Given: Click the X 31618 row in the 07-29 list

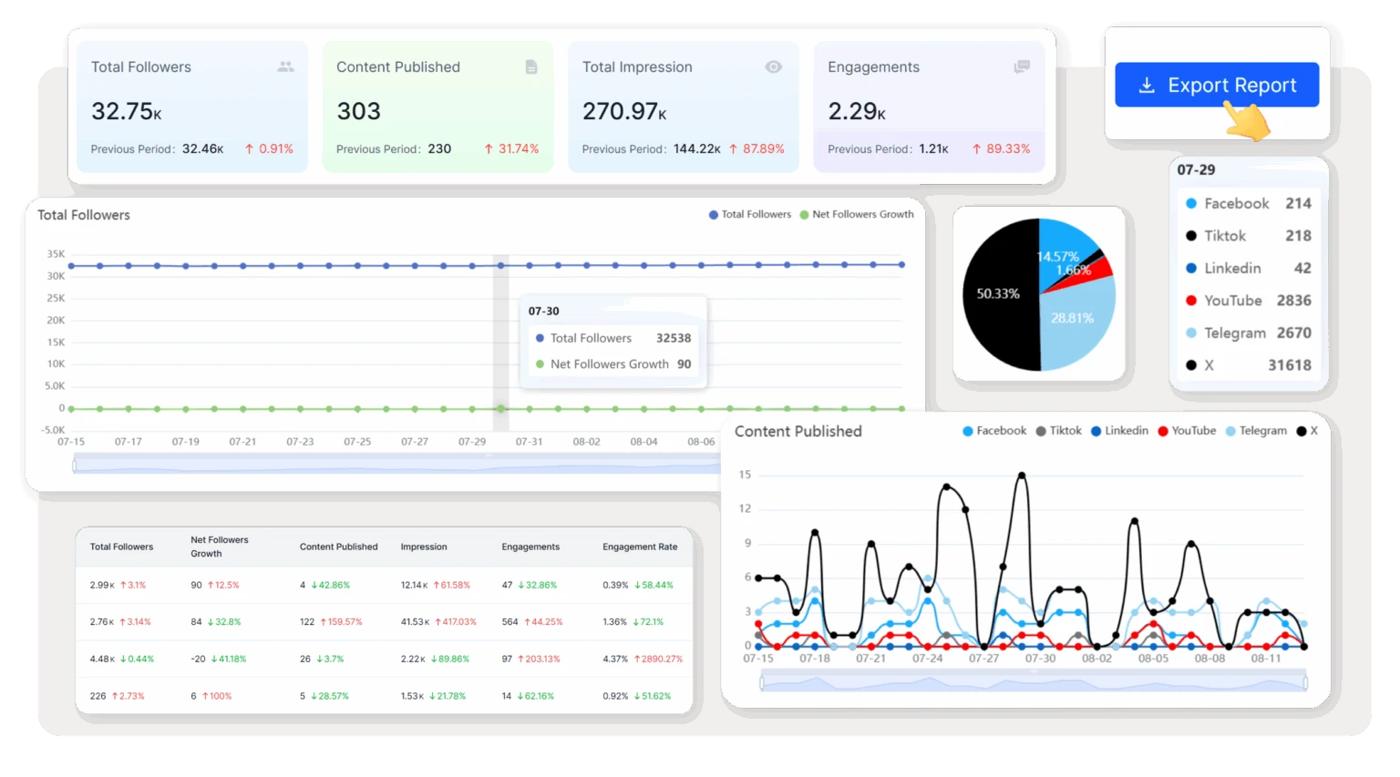Looking at the screenshot, I should tap(1248, 365).
